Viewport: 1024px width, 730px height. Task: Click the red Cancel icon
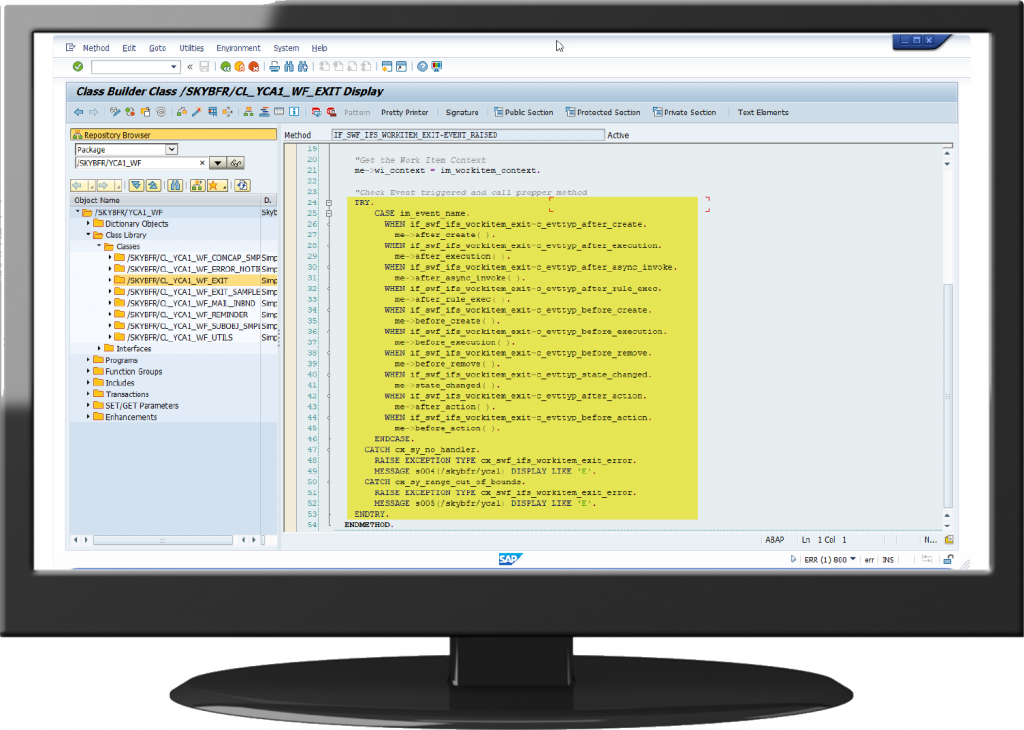pyautogui.click(x=254, y=67)
